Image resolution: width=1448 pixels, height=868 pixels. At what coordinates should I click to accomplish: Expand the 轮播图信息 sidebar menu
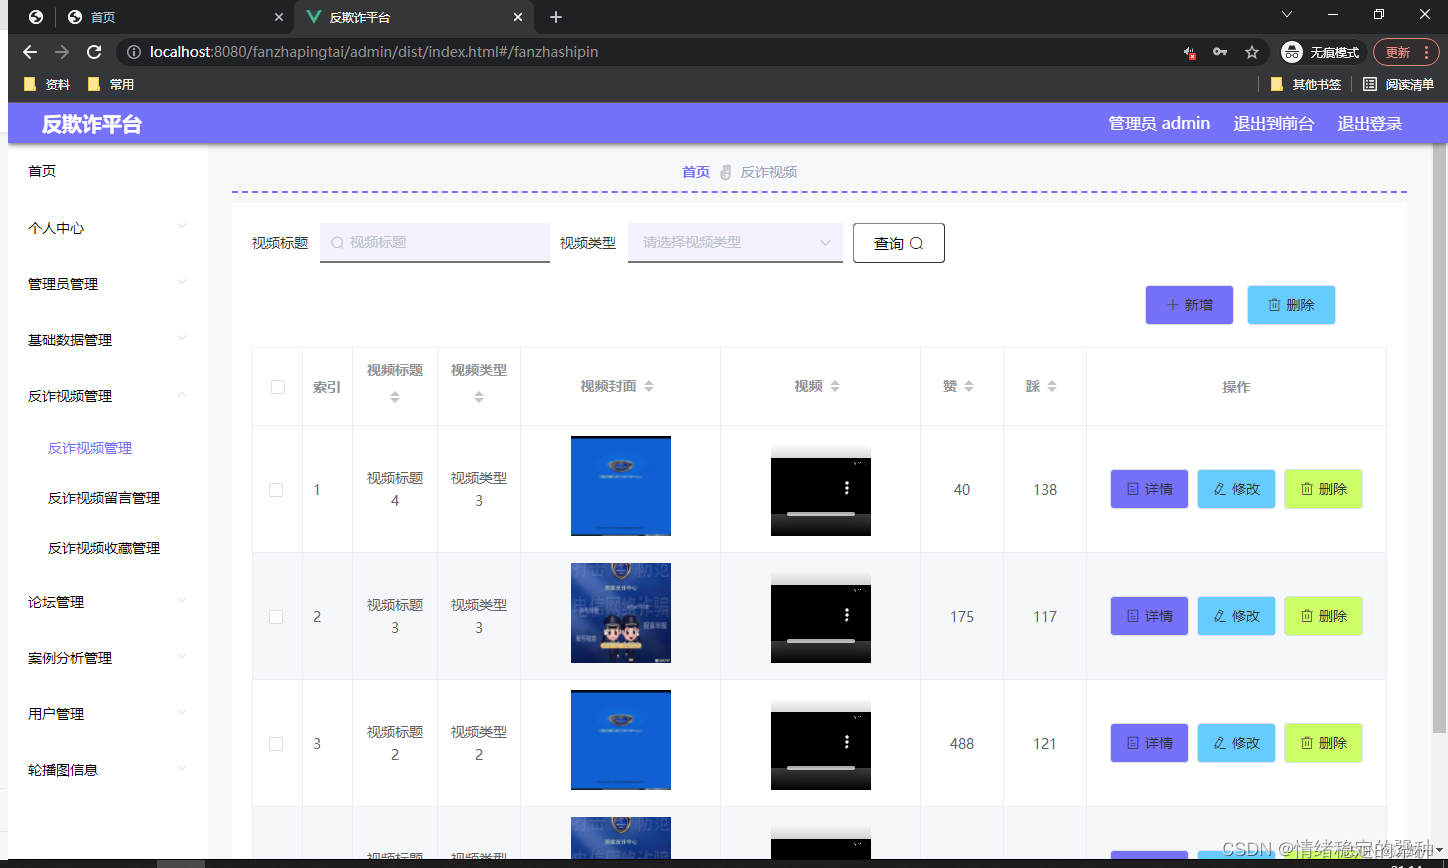108,770
